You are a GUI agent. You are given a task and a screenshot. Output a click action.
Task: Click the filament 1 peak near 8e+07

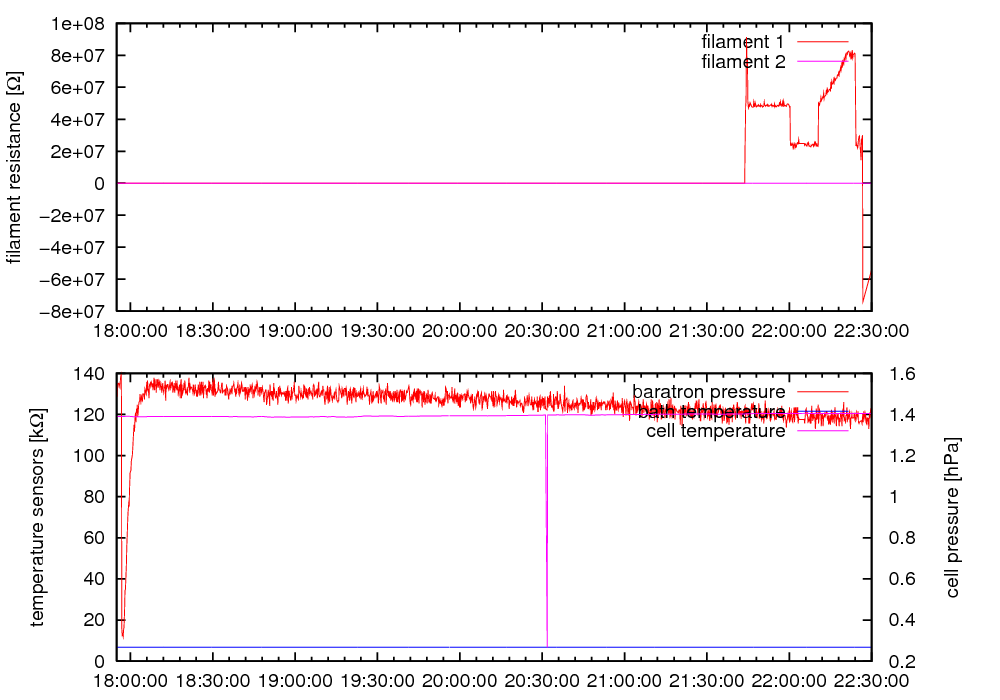click(x=850, y=54)
